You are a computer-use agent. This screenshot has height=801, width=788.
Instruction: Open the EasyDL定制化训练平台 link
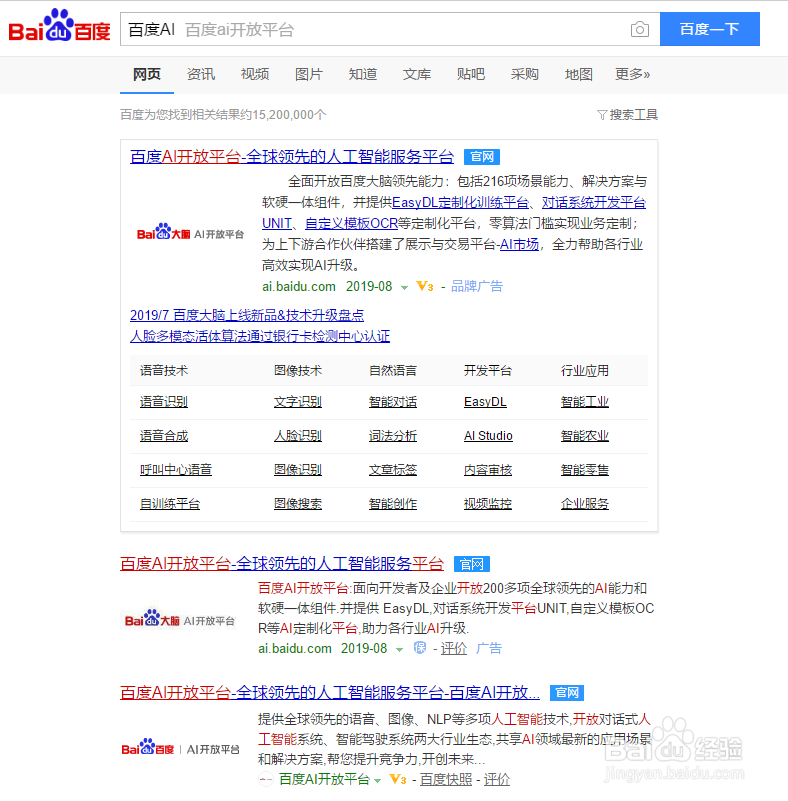point(460,203)
